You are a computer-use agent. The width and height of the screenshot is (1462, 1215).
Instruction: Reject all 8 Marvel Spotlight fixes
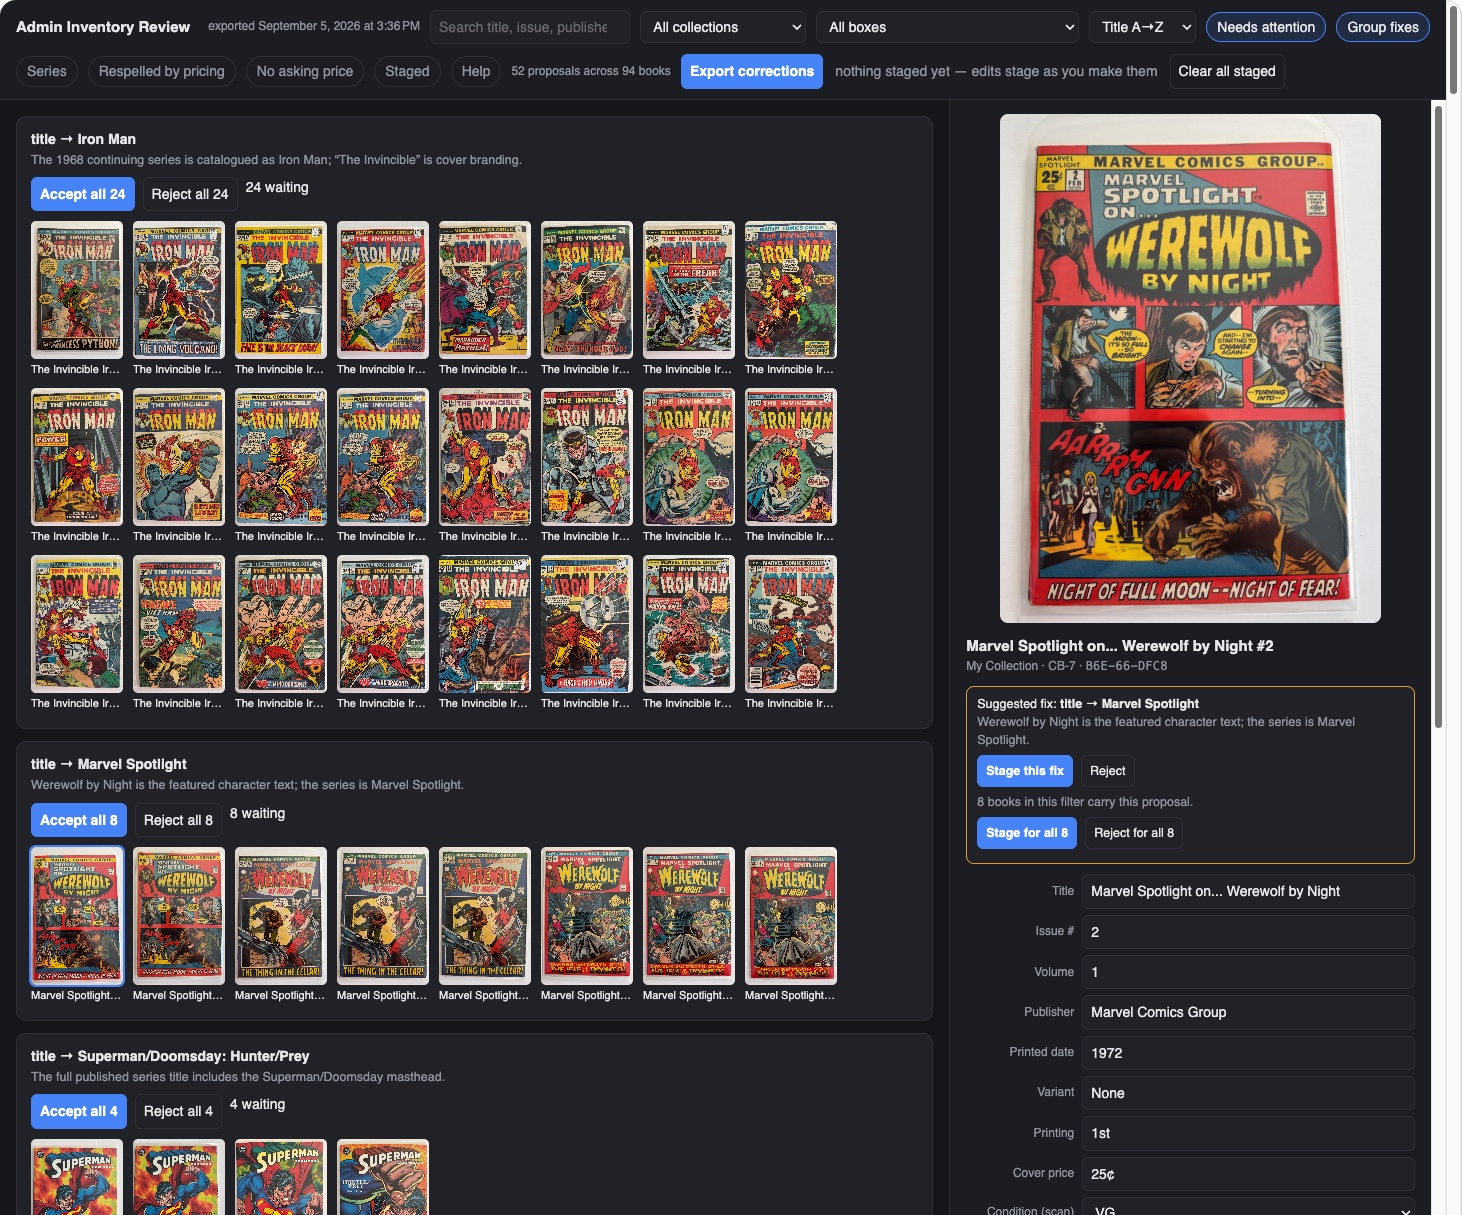(178, 820)
